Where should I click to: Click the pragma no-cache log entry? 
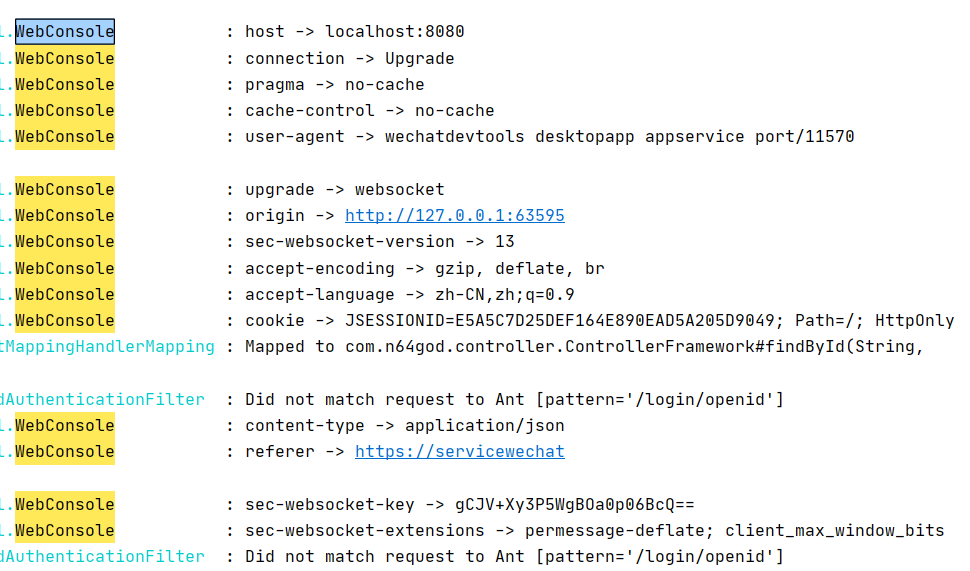coord(334,85)
